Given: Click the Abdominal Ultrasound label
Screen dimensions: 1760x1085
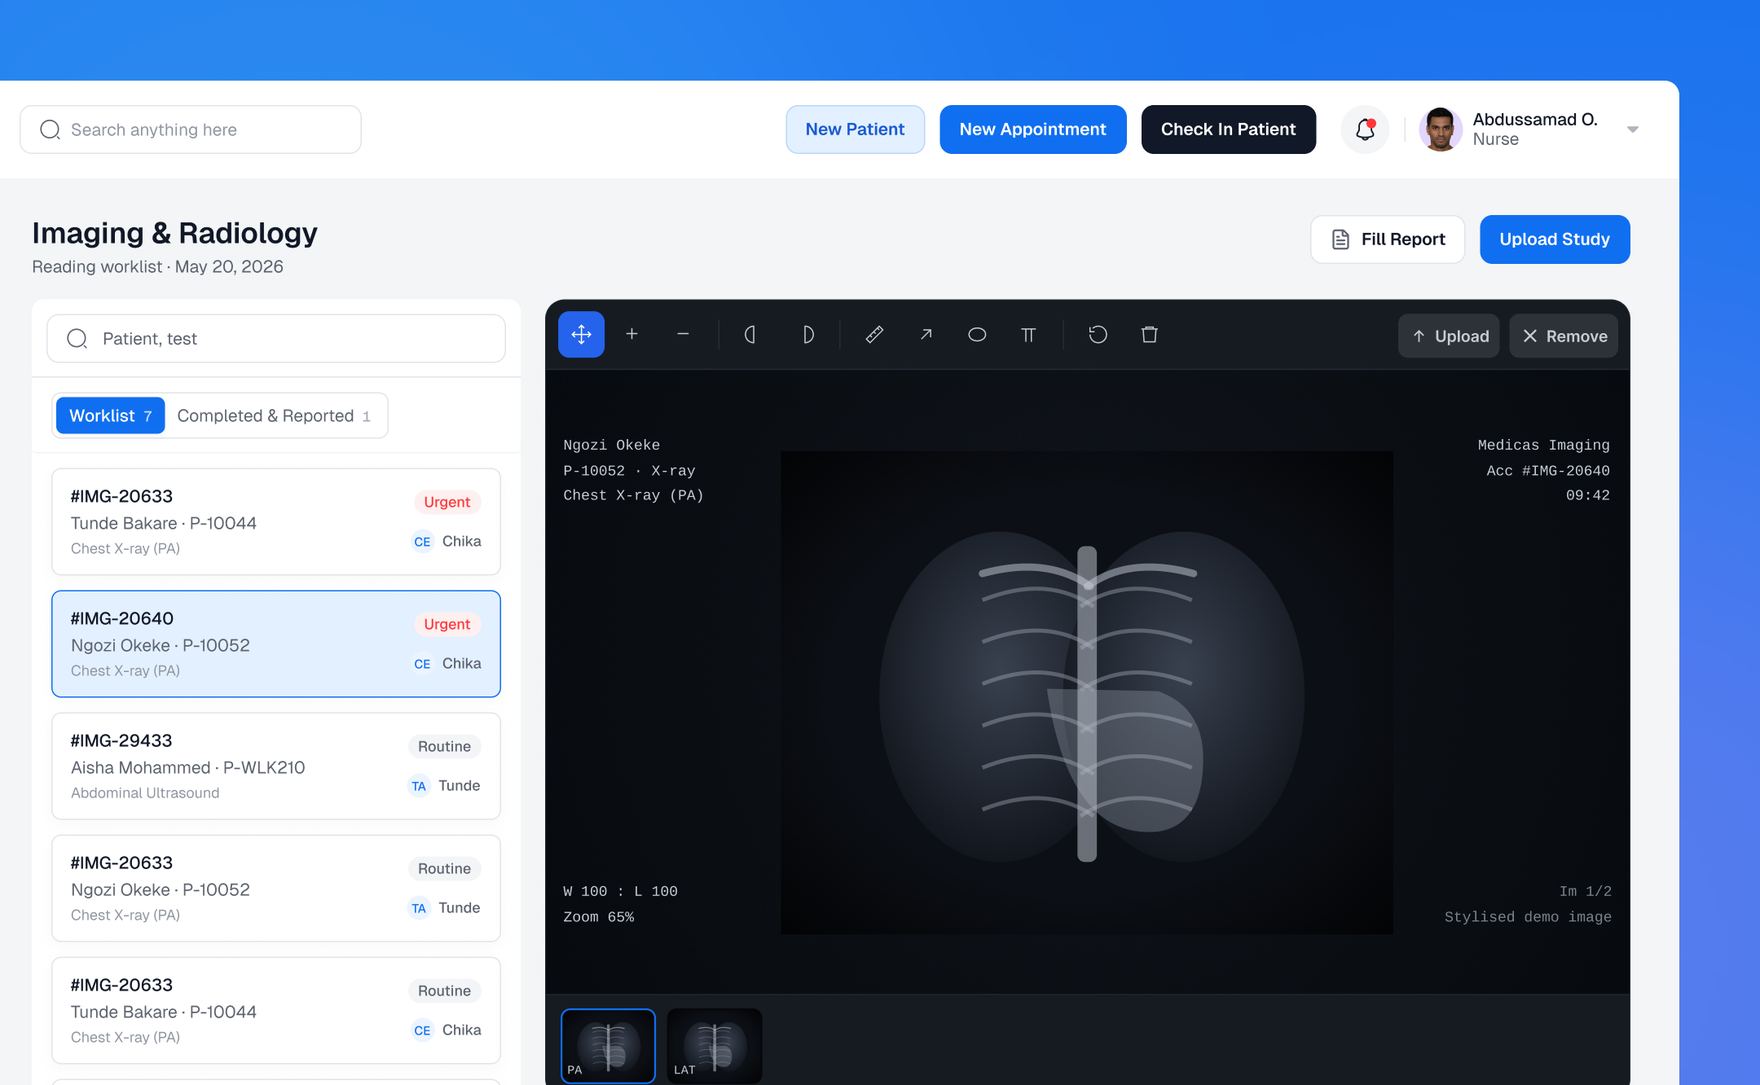Looking at the screenshot, I should 145,793.
